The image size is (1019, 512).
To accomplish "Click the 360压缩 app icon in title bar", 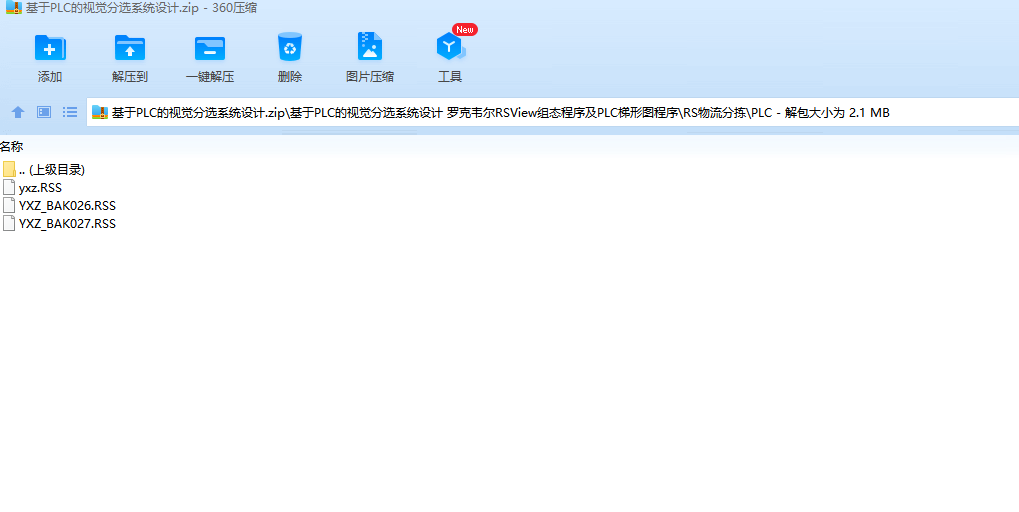I will (x=13, y=8).
